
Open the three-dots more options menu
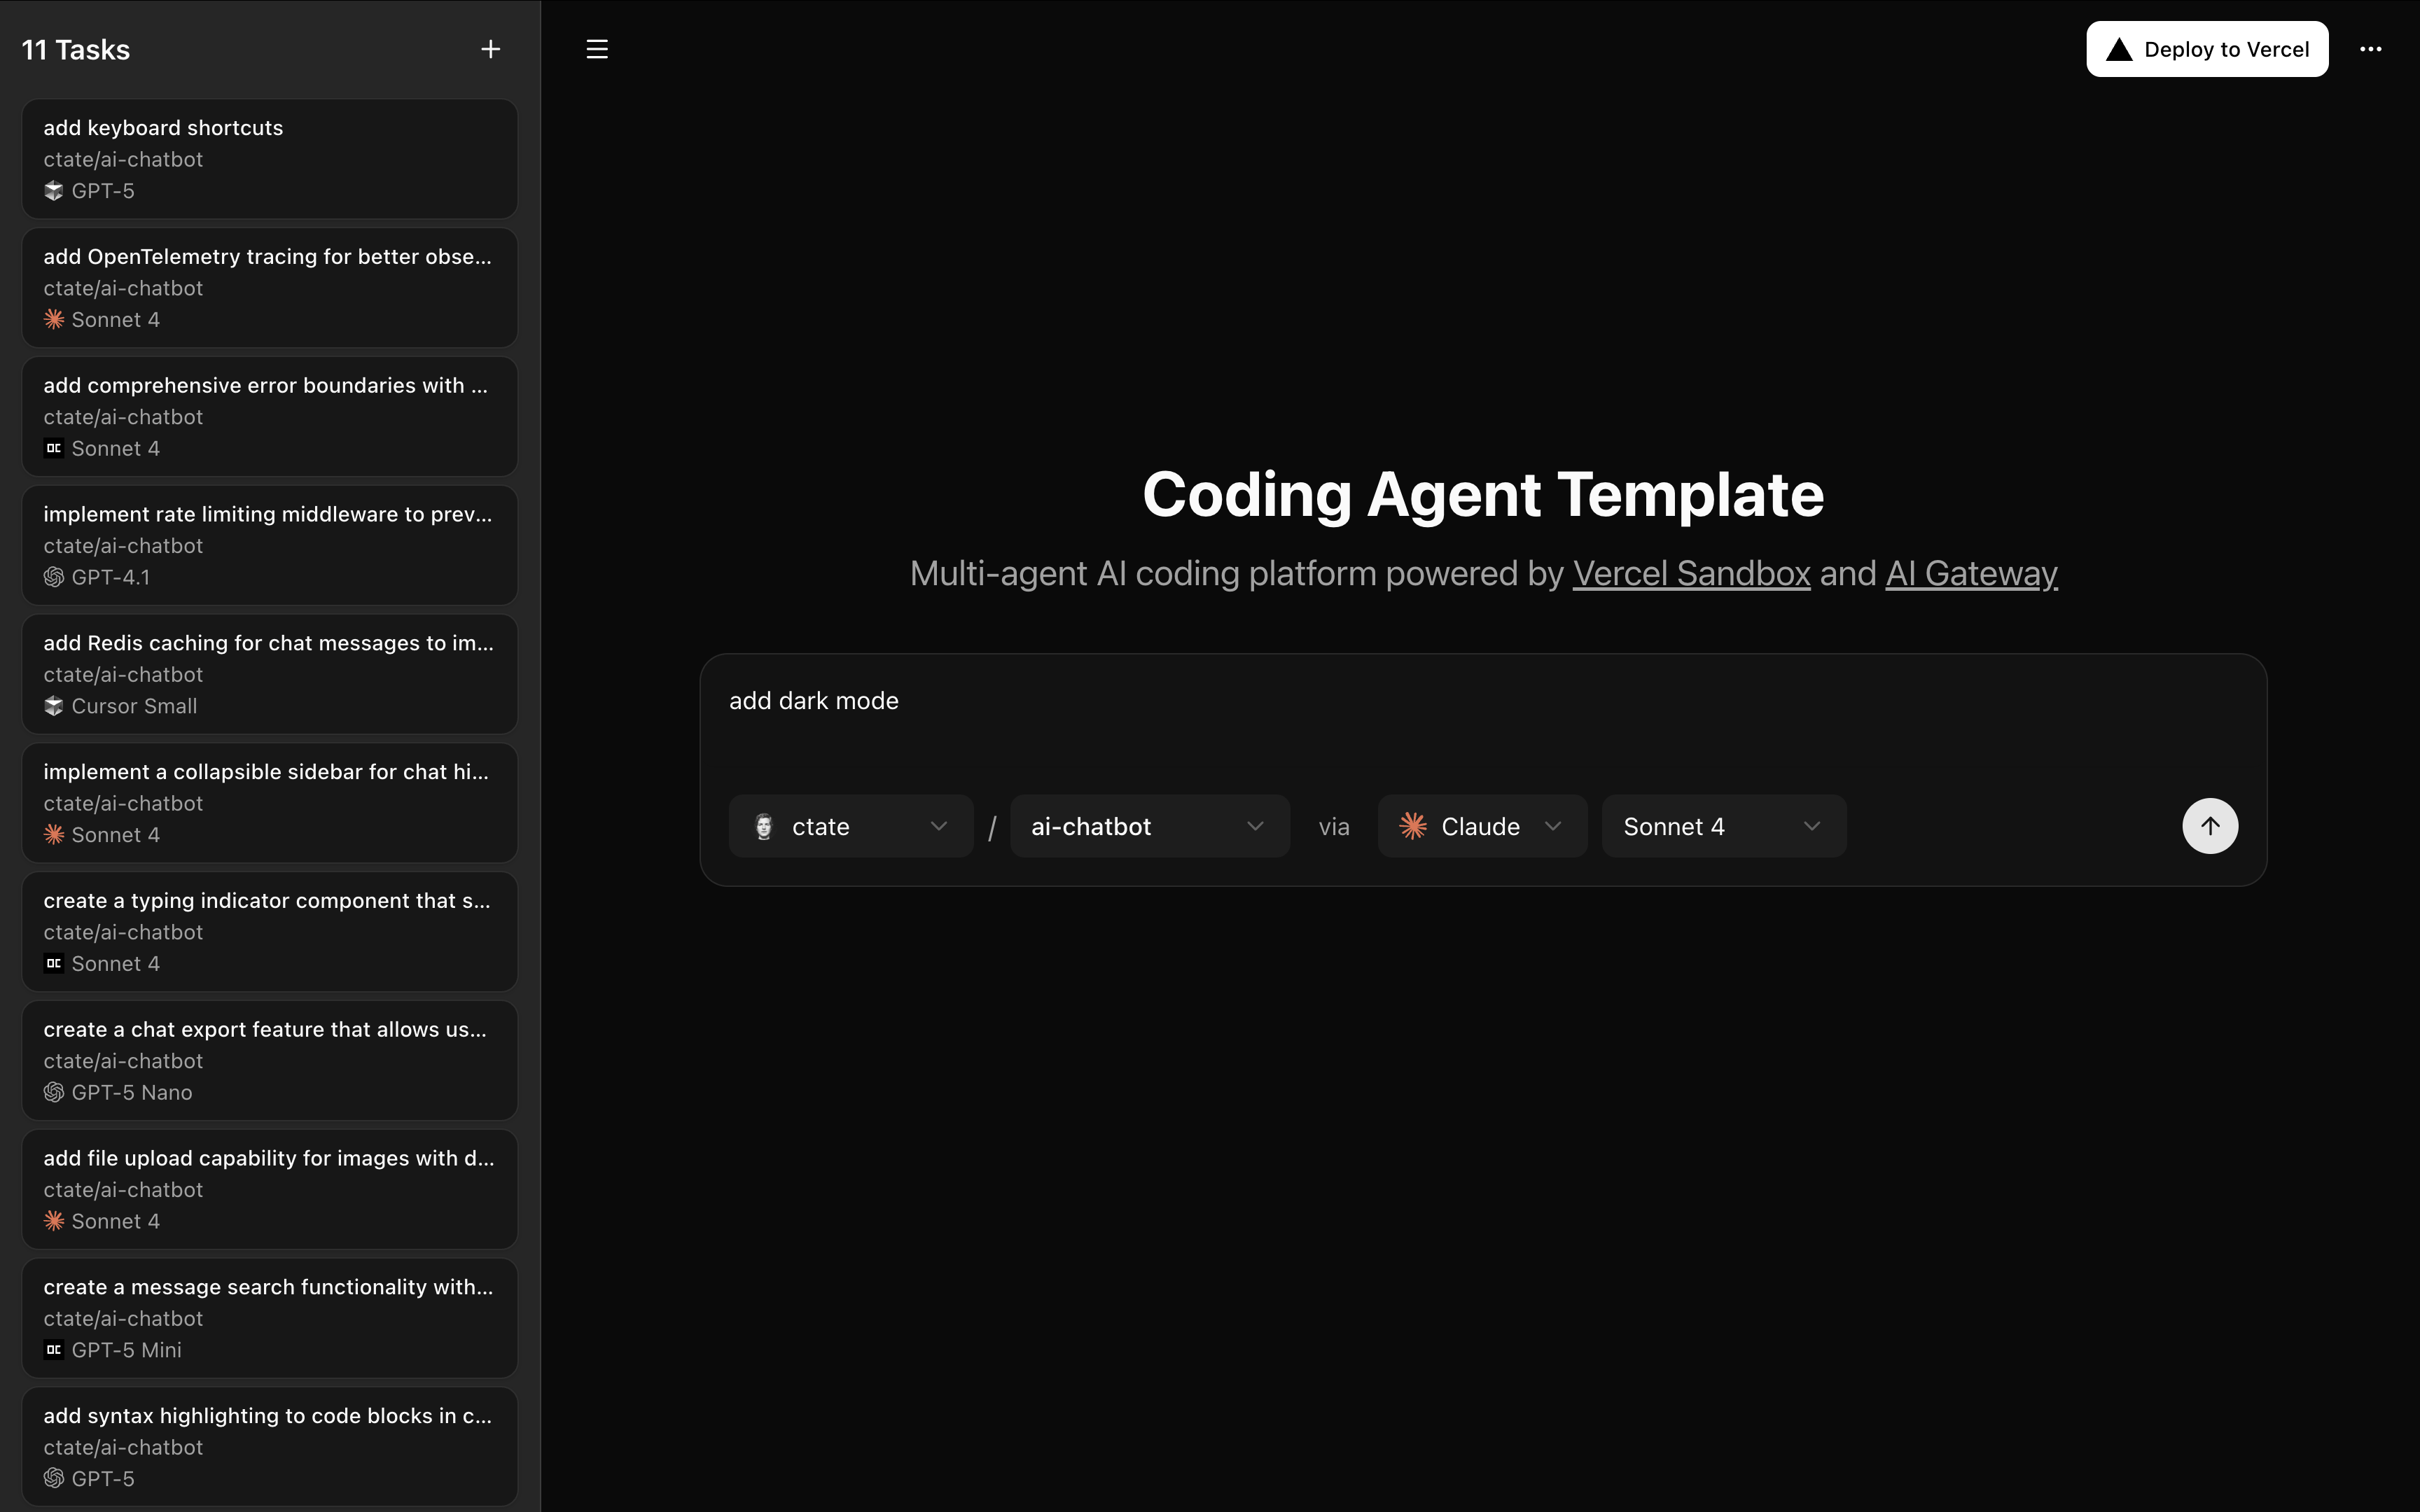[2370, 49]
